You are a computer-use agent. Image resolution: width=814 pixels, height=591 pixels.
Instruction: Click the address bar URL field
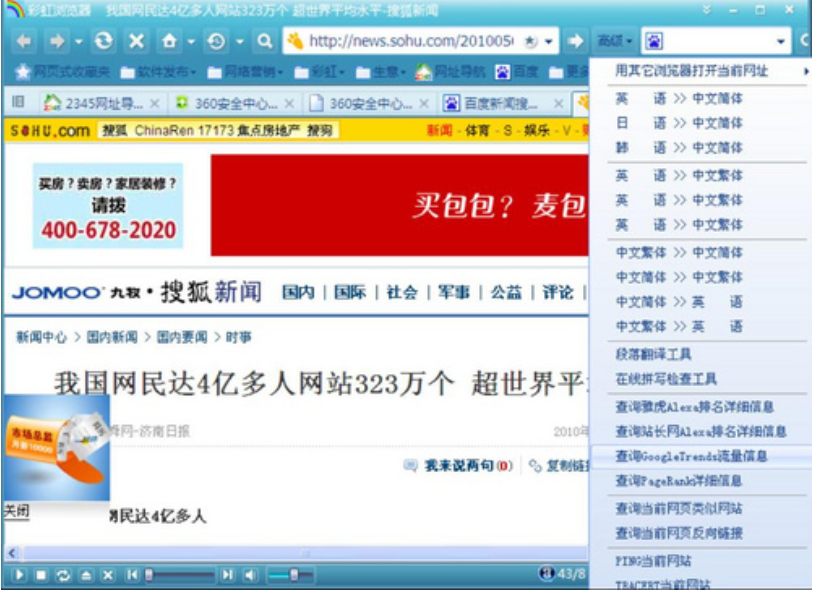[x=411, y=41]
